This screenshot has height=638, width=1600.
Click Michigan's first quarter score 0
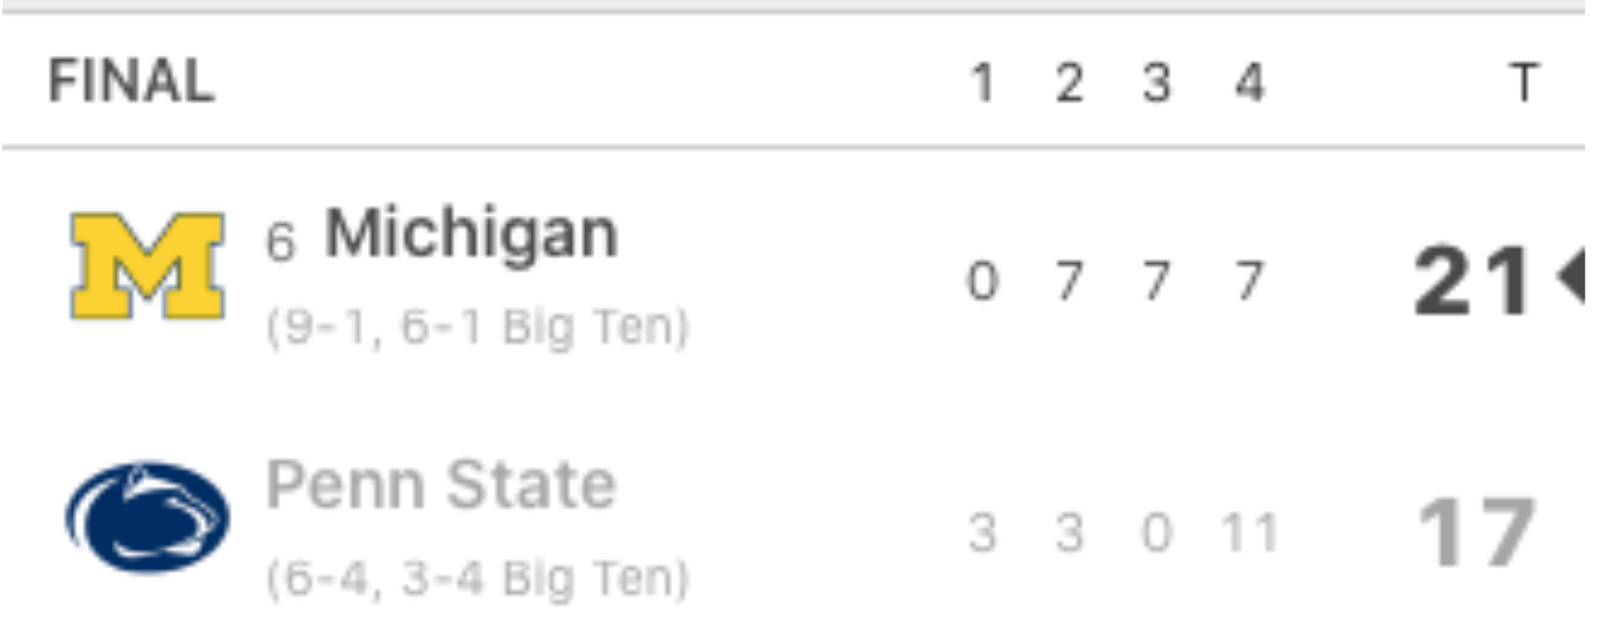(982, 281)
